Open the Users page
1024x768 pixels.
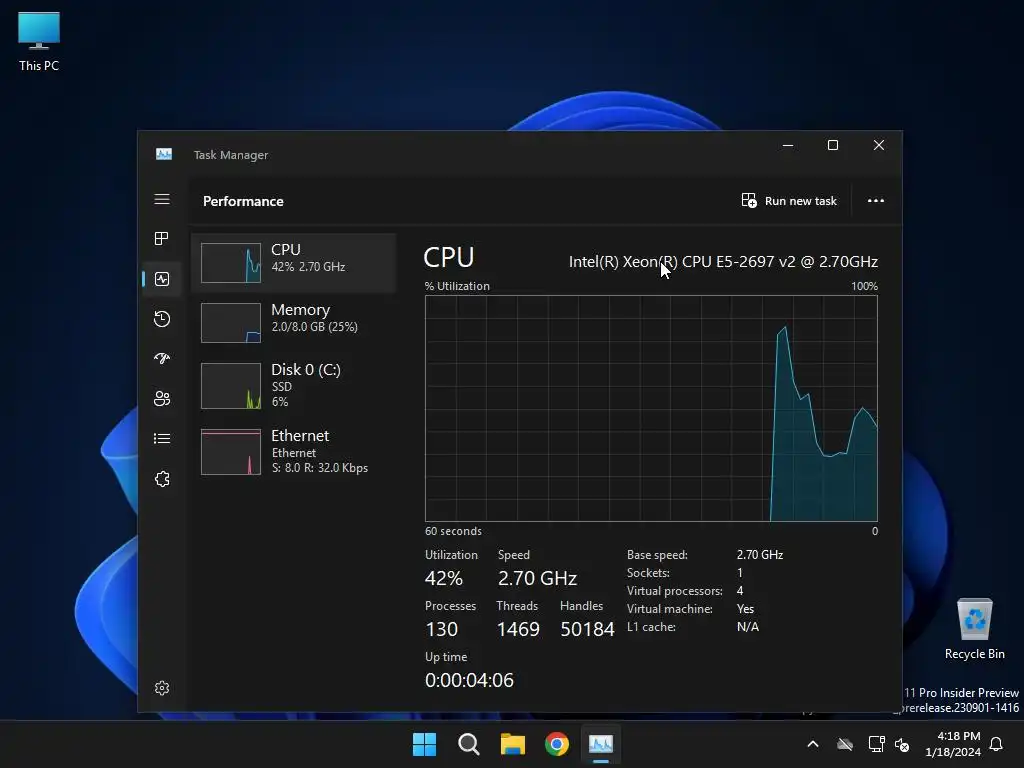tap(162, 398)
